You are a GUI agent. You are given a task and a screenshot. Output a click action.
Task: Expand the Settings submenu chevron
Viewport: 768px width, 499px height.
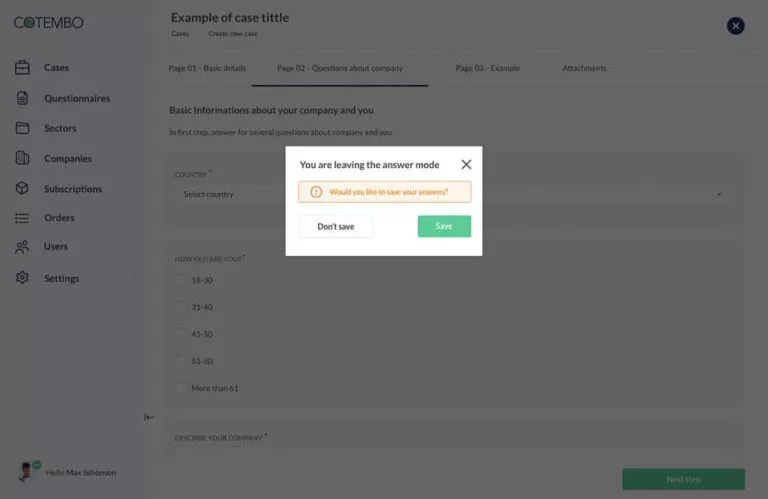click(135, 278)
